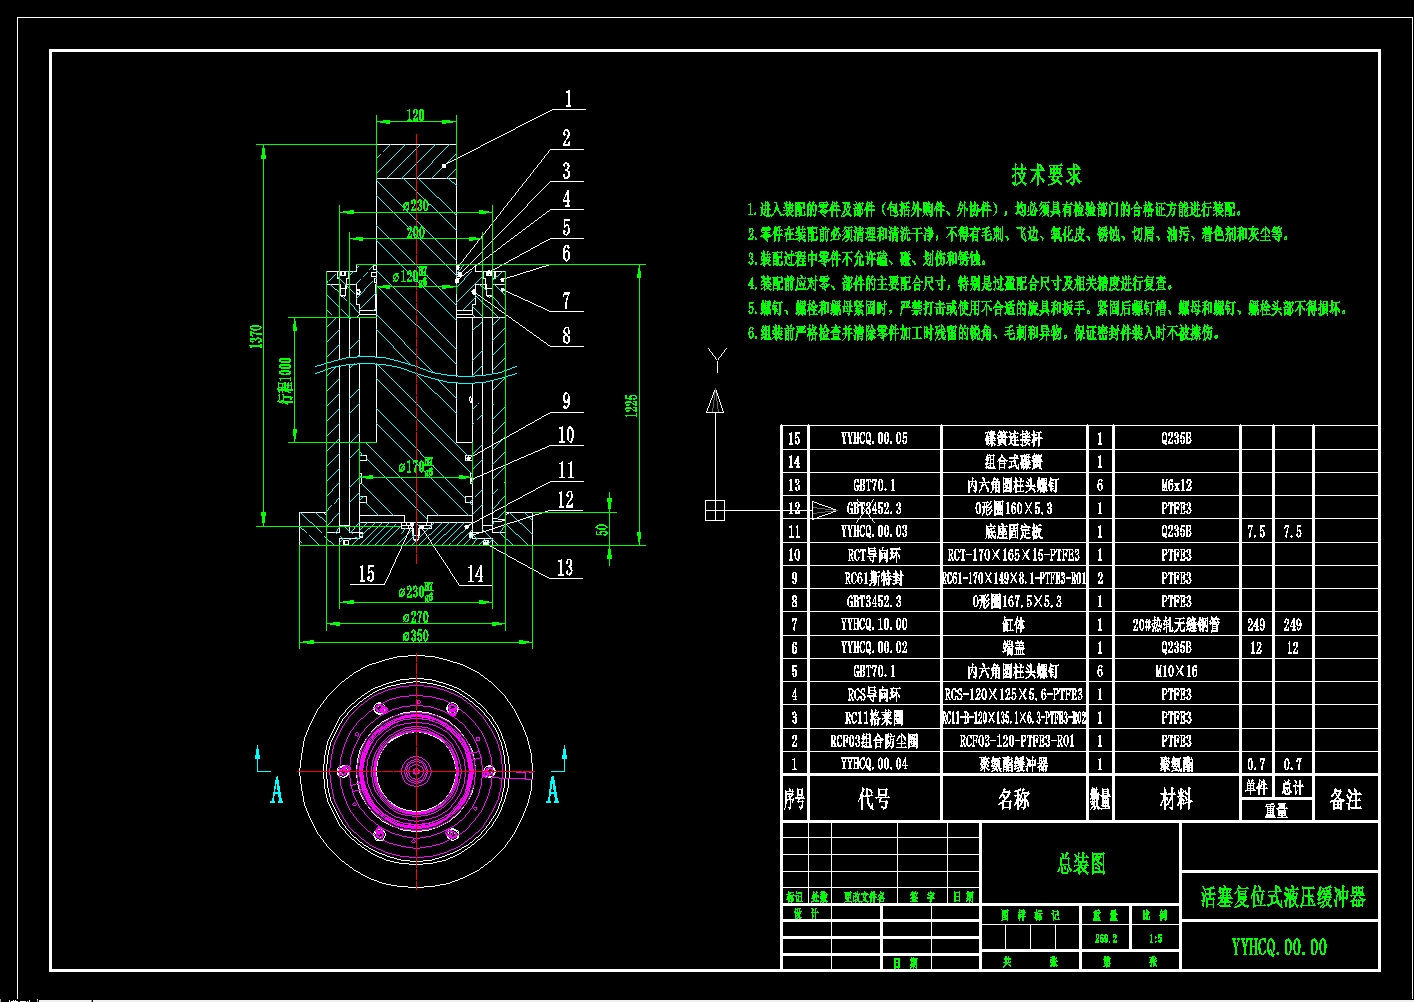Click the 聚氨酯缓冲器 part name cell

tap(1013, 764)
